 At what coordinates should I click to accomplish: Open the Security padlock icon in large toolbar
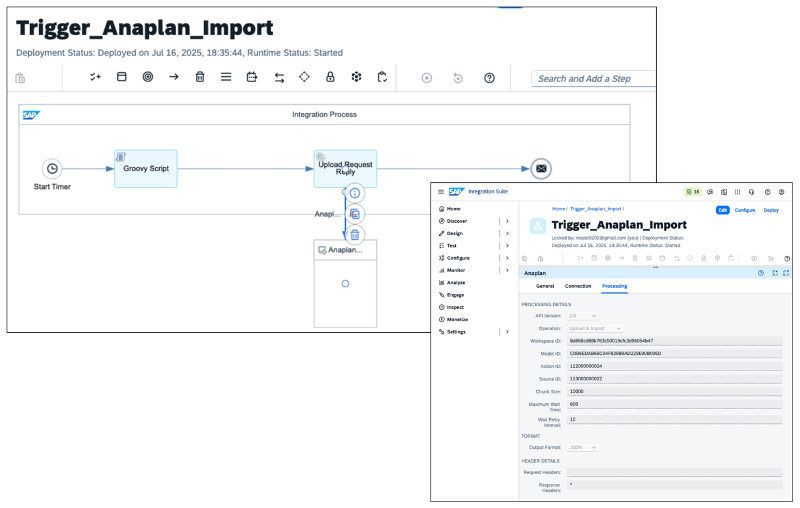(330, 77)
